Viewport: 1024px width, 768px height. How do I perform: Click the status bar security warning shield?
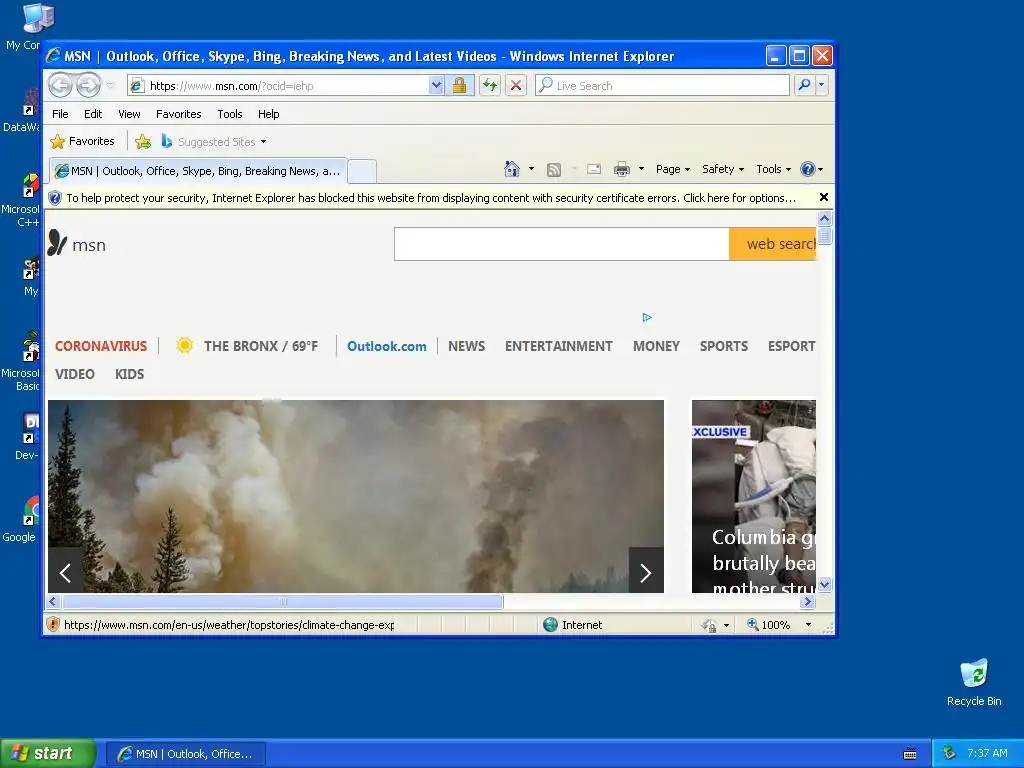(54, 624)
